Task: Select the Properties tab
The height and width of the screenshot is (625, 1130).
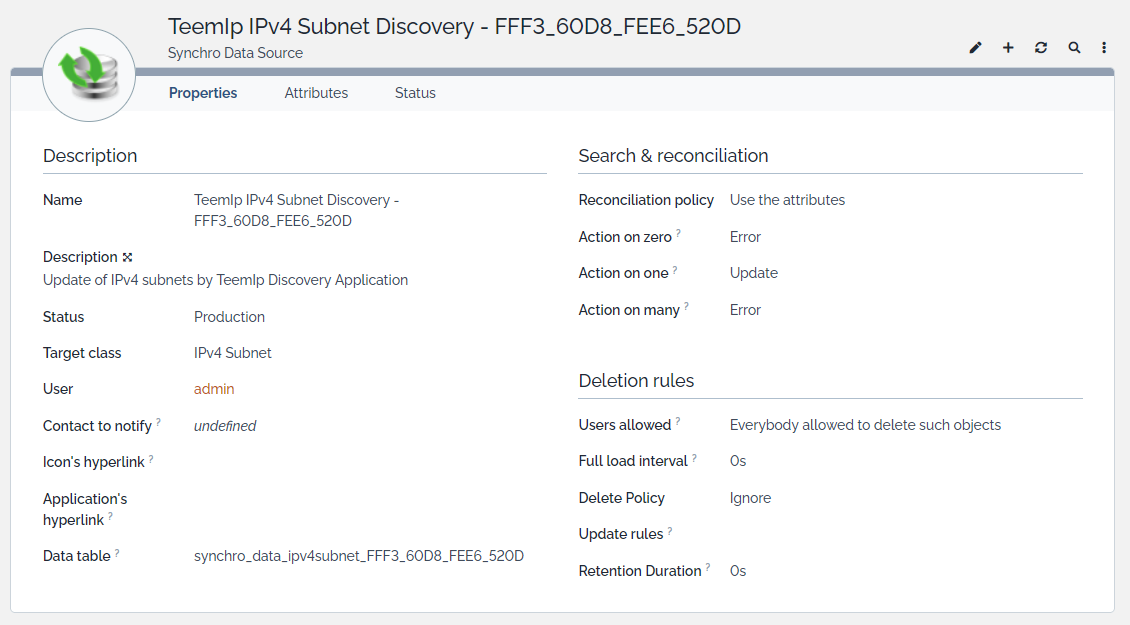Action: pyautogui.click(x=203, y=93)
